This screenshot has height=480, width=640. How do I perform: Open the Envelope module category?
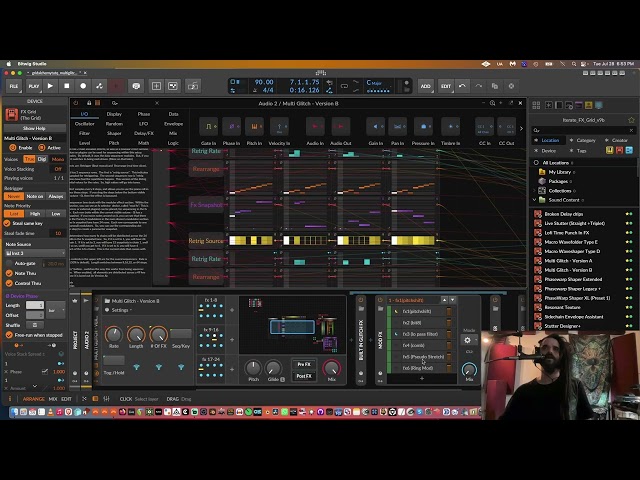tap(173, 124)
